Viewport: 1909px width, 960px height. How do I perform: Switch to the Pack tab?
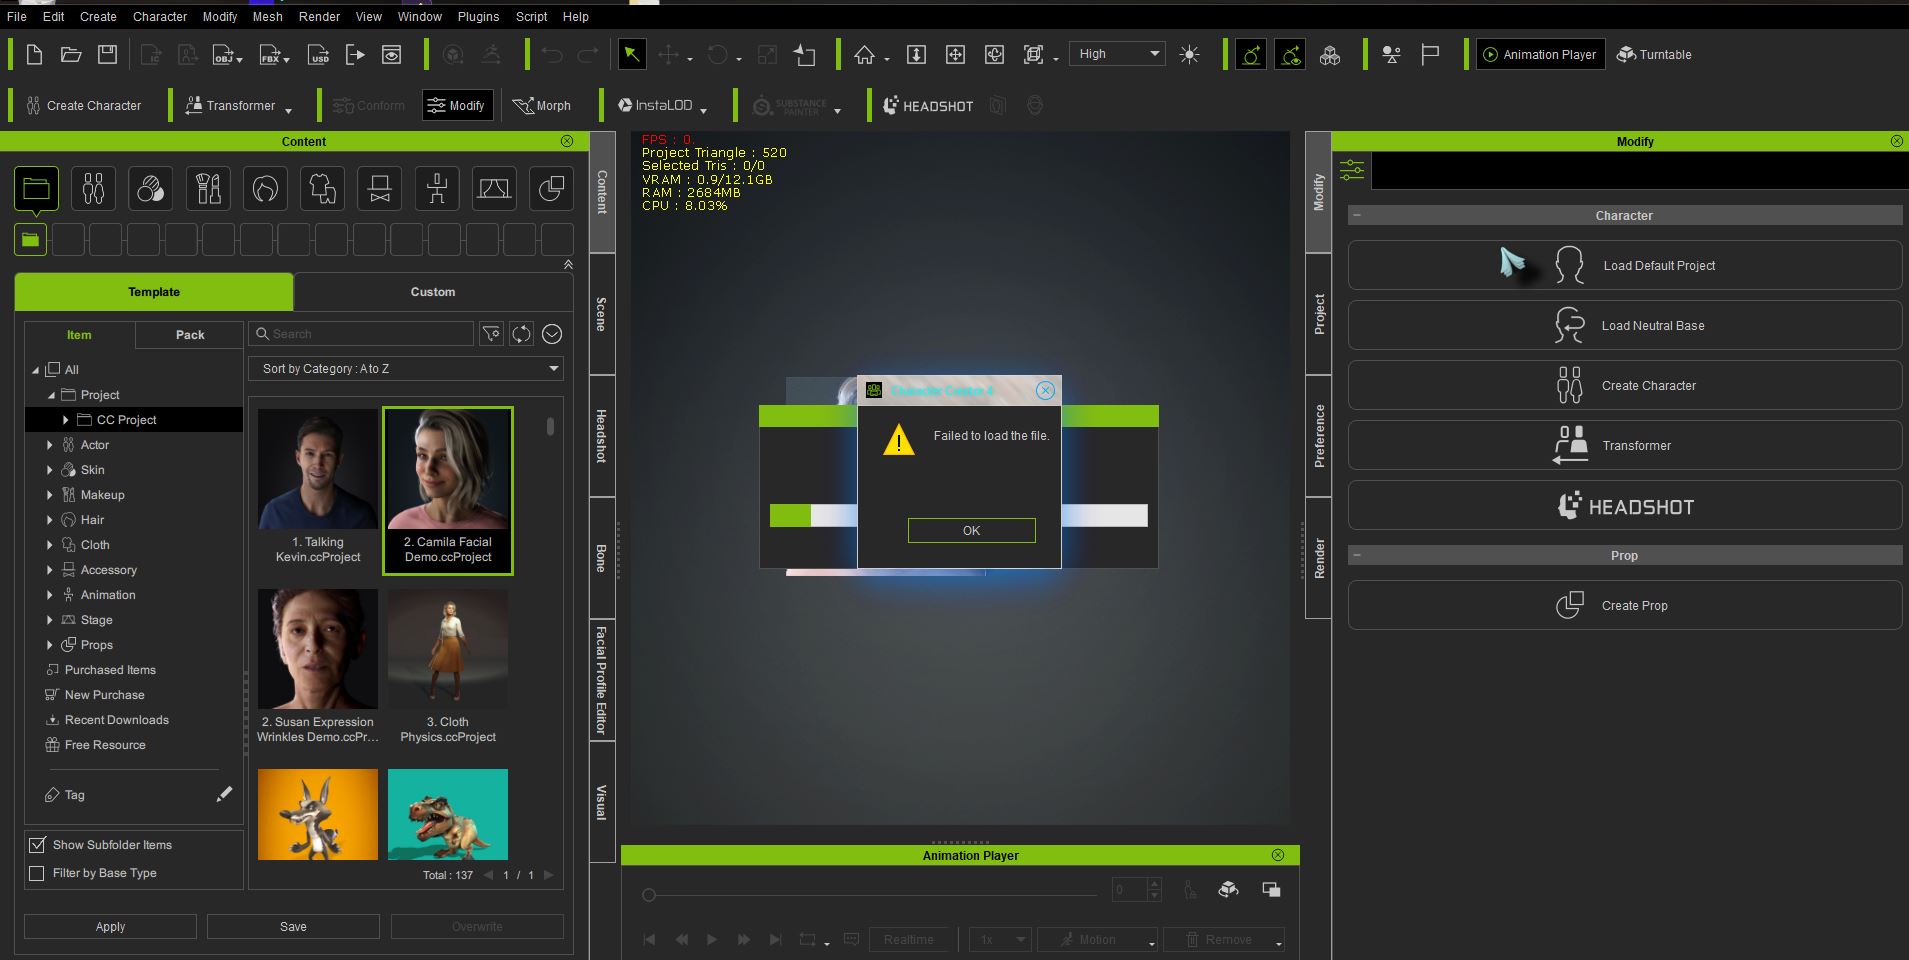(190, 335)
